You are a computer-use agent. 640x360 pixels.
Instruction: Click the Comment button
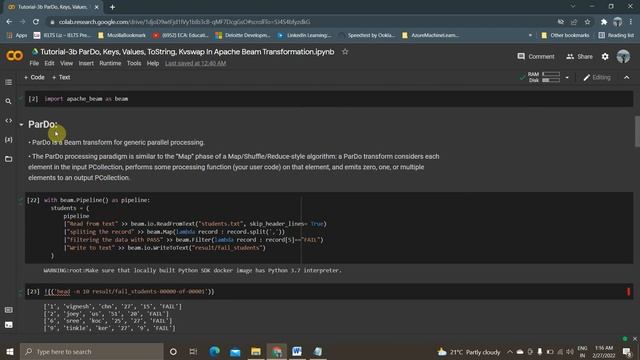coord(536,56)
